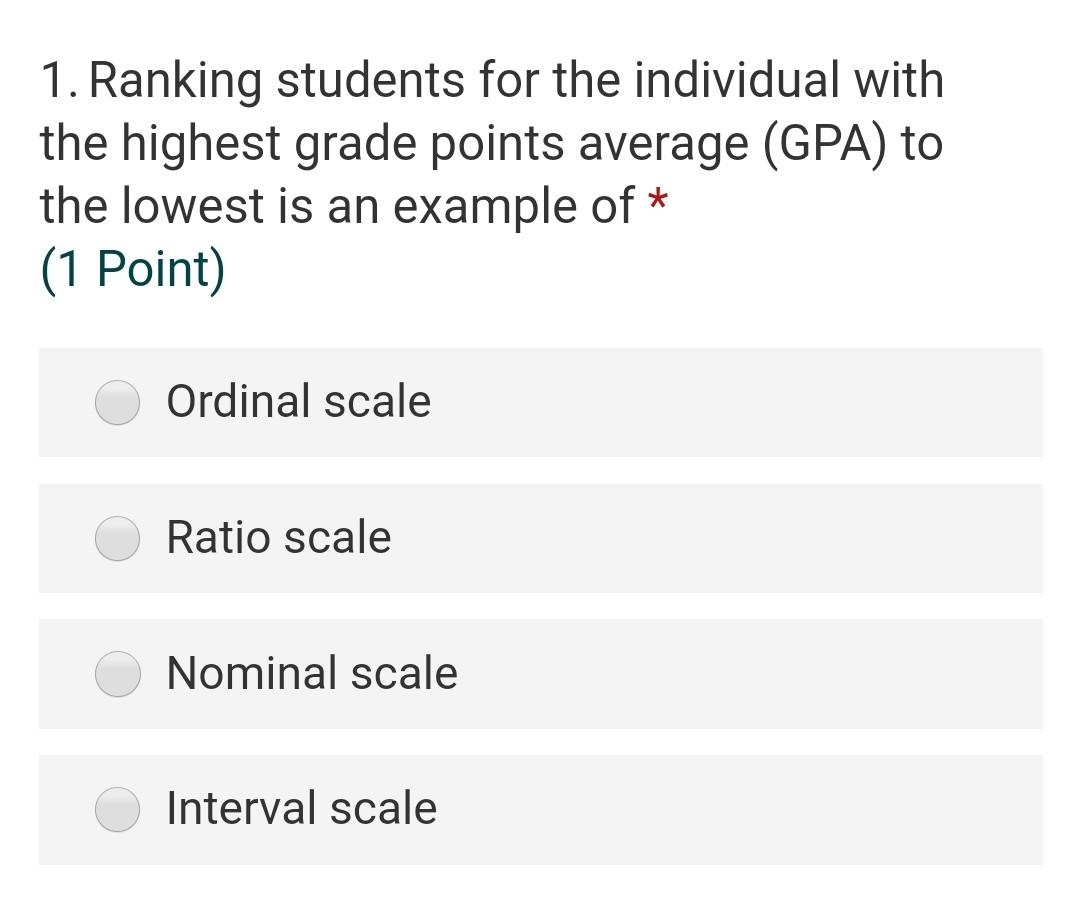Click the Ratio scale label text
1080x912 pixels.
[279, 537]
